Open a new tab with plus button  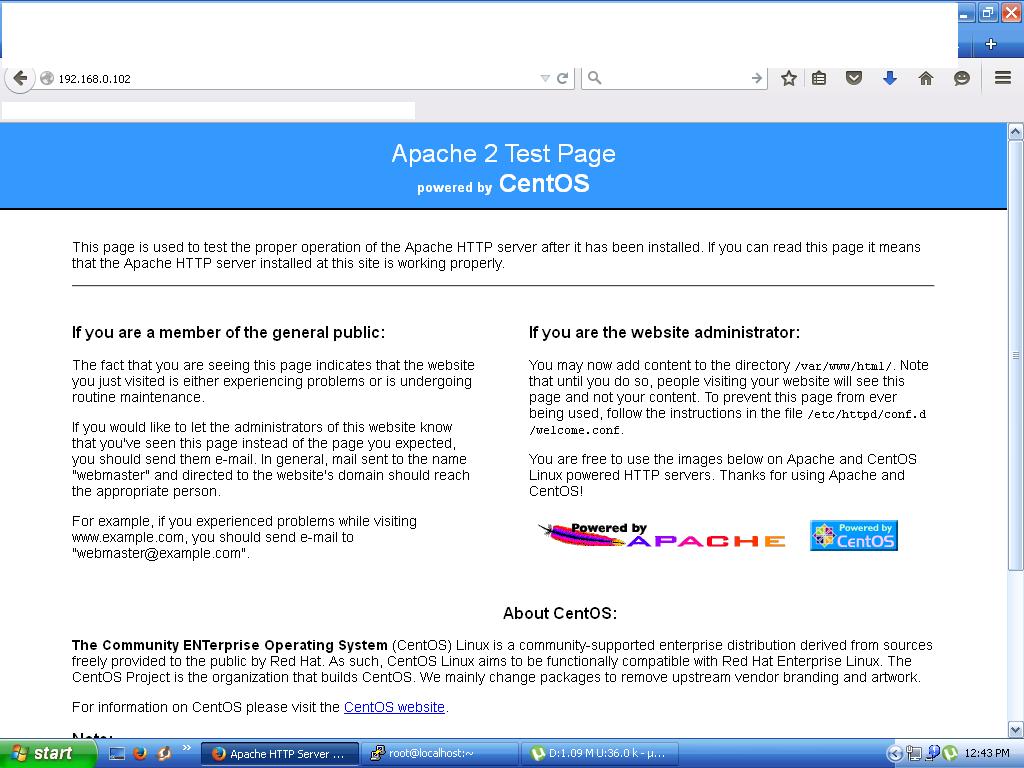(991, 44)
